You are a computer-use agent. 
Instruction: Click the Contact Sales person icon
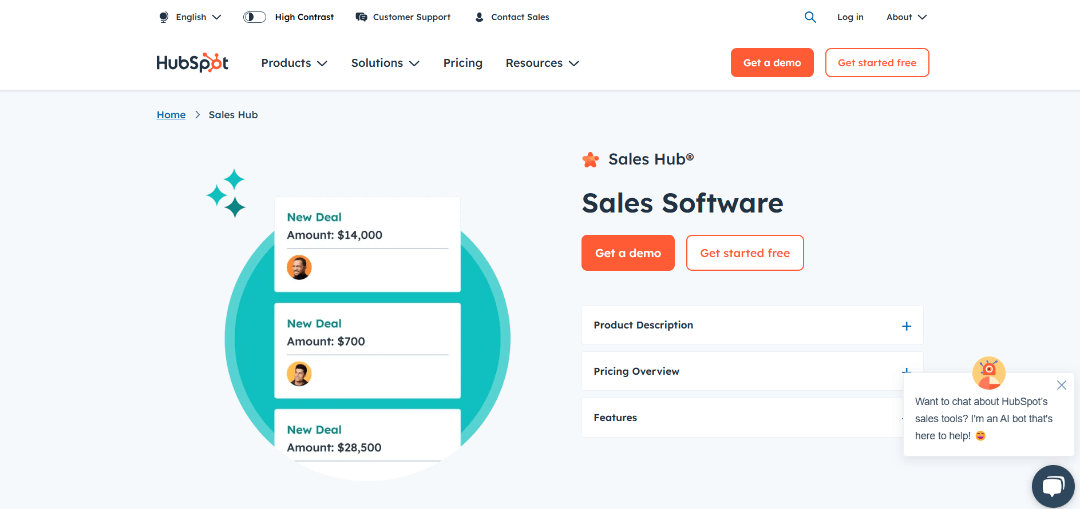pyautogui.click(x=479, y=17)
